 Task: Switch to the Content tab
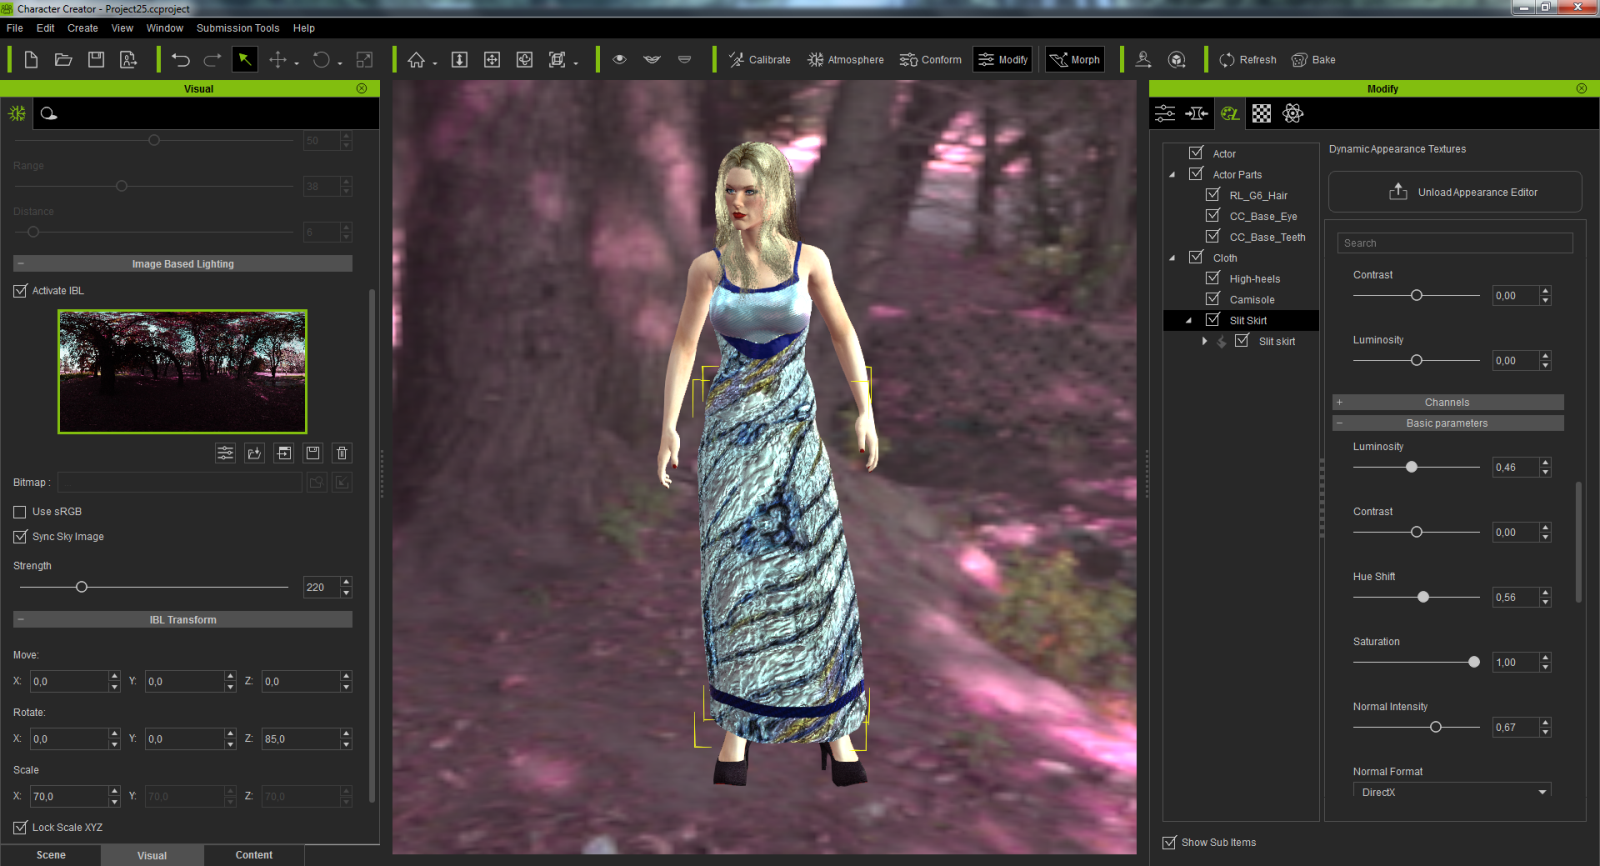(254, 855)
